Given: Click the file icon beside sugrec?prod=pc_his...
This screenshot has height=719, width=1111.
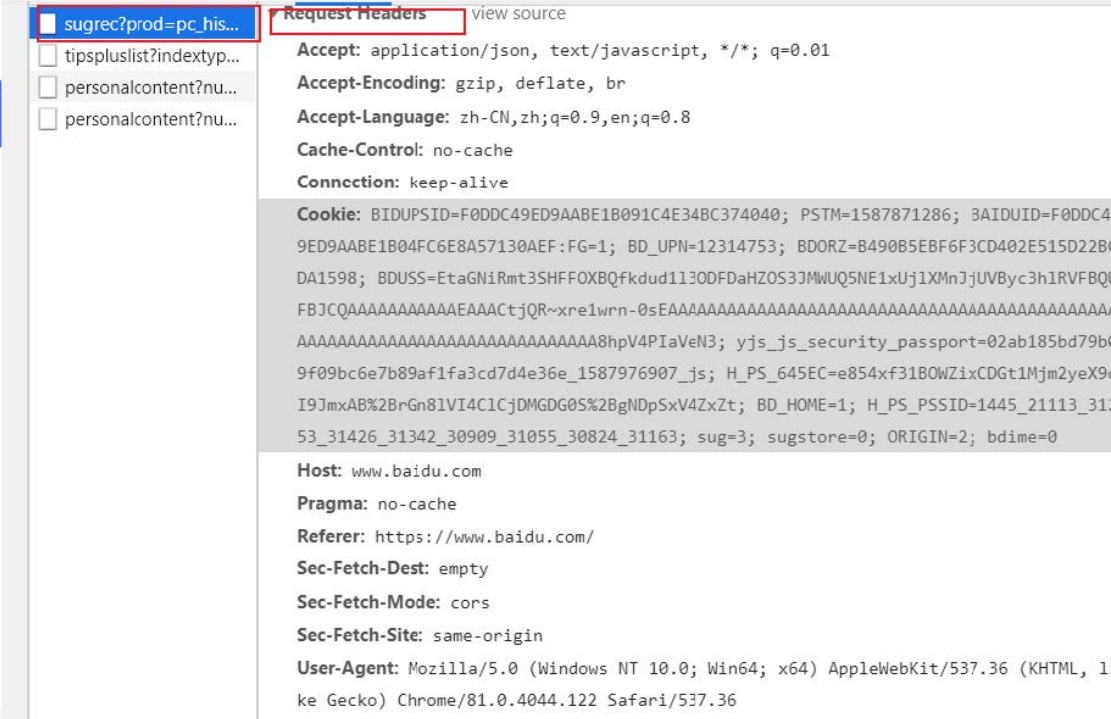Looking at the screenshot, I should [47, 24].
